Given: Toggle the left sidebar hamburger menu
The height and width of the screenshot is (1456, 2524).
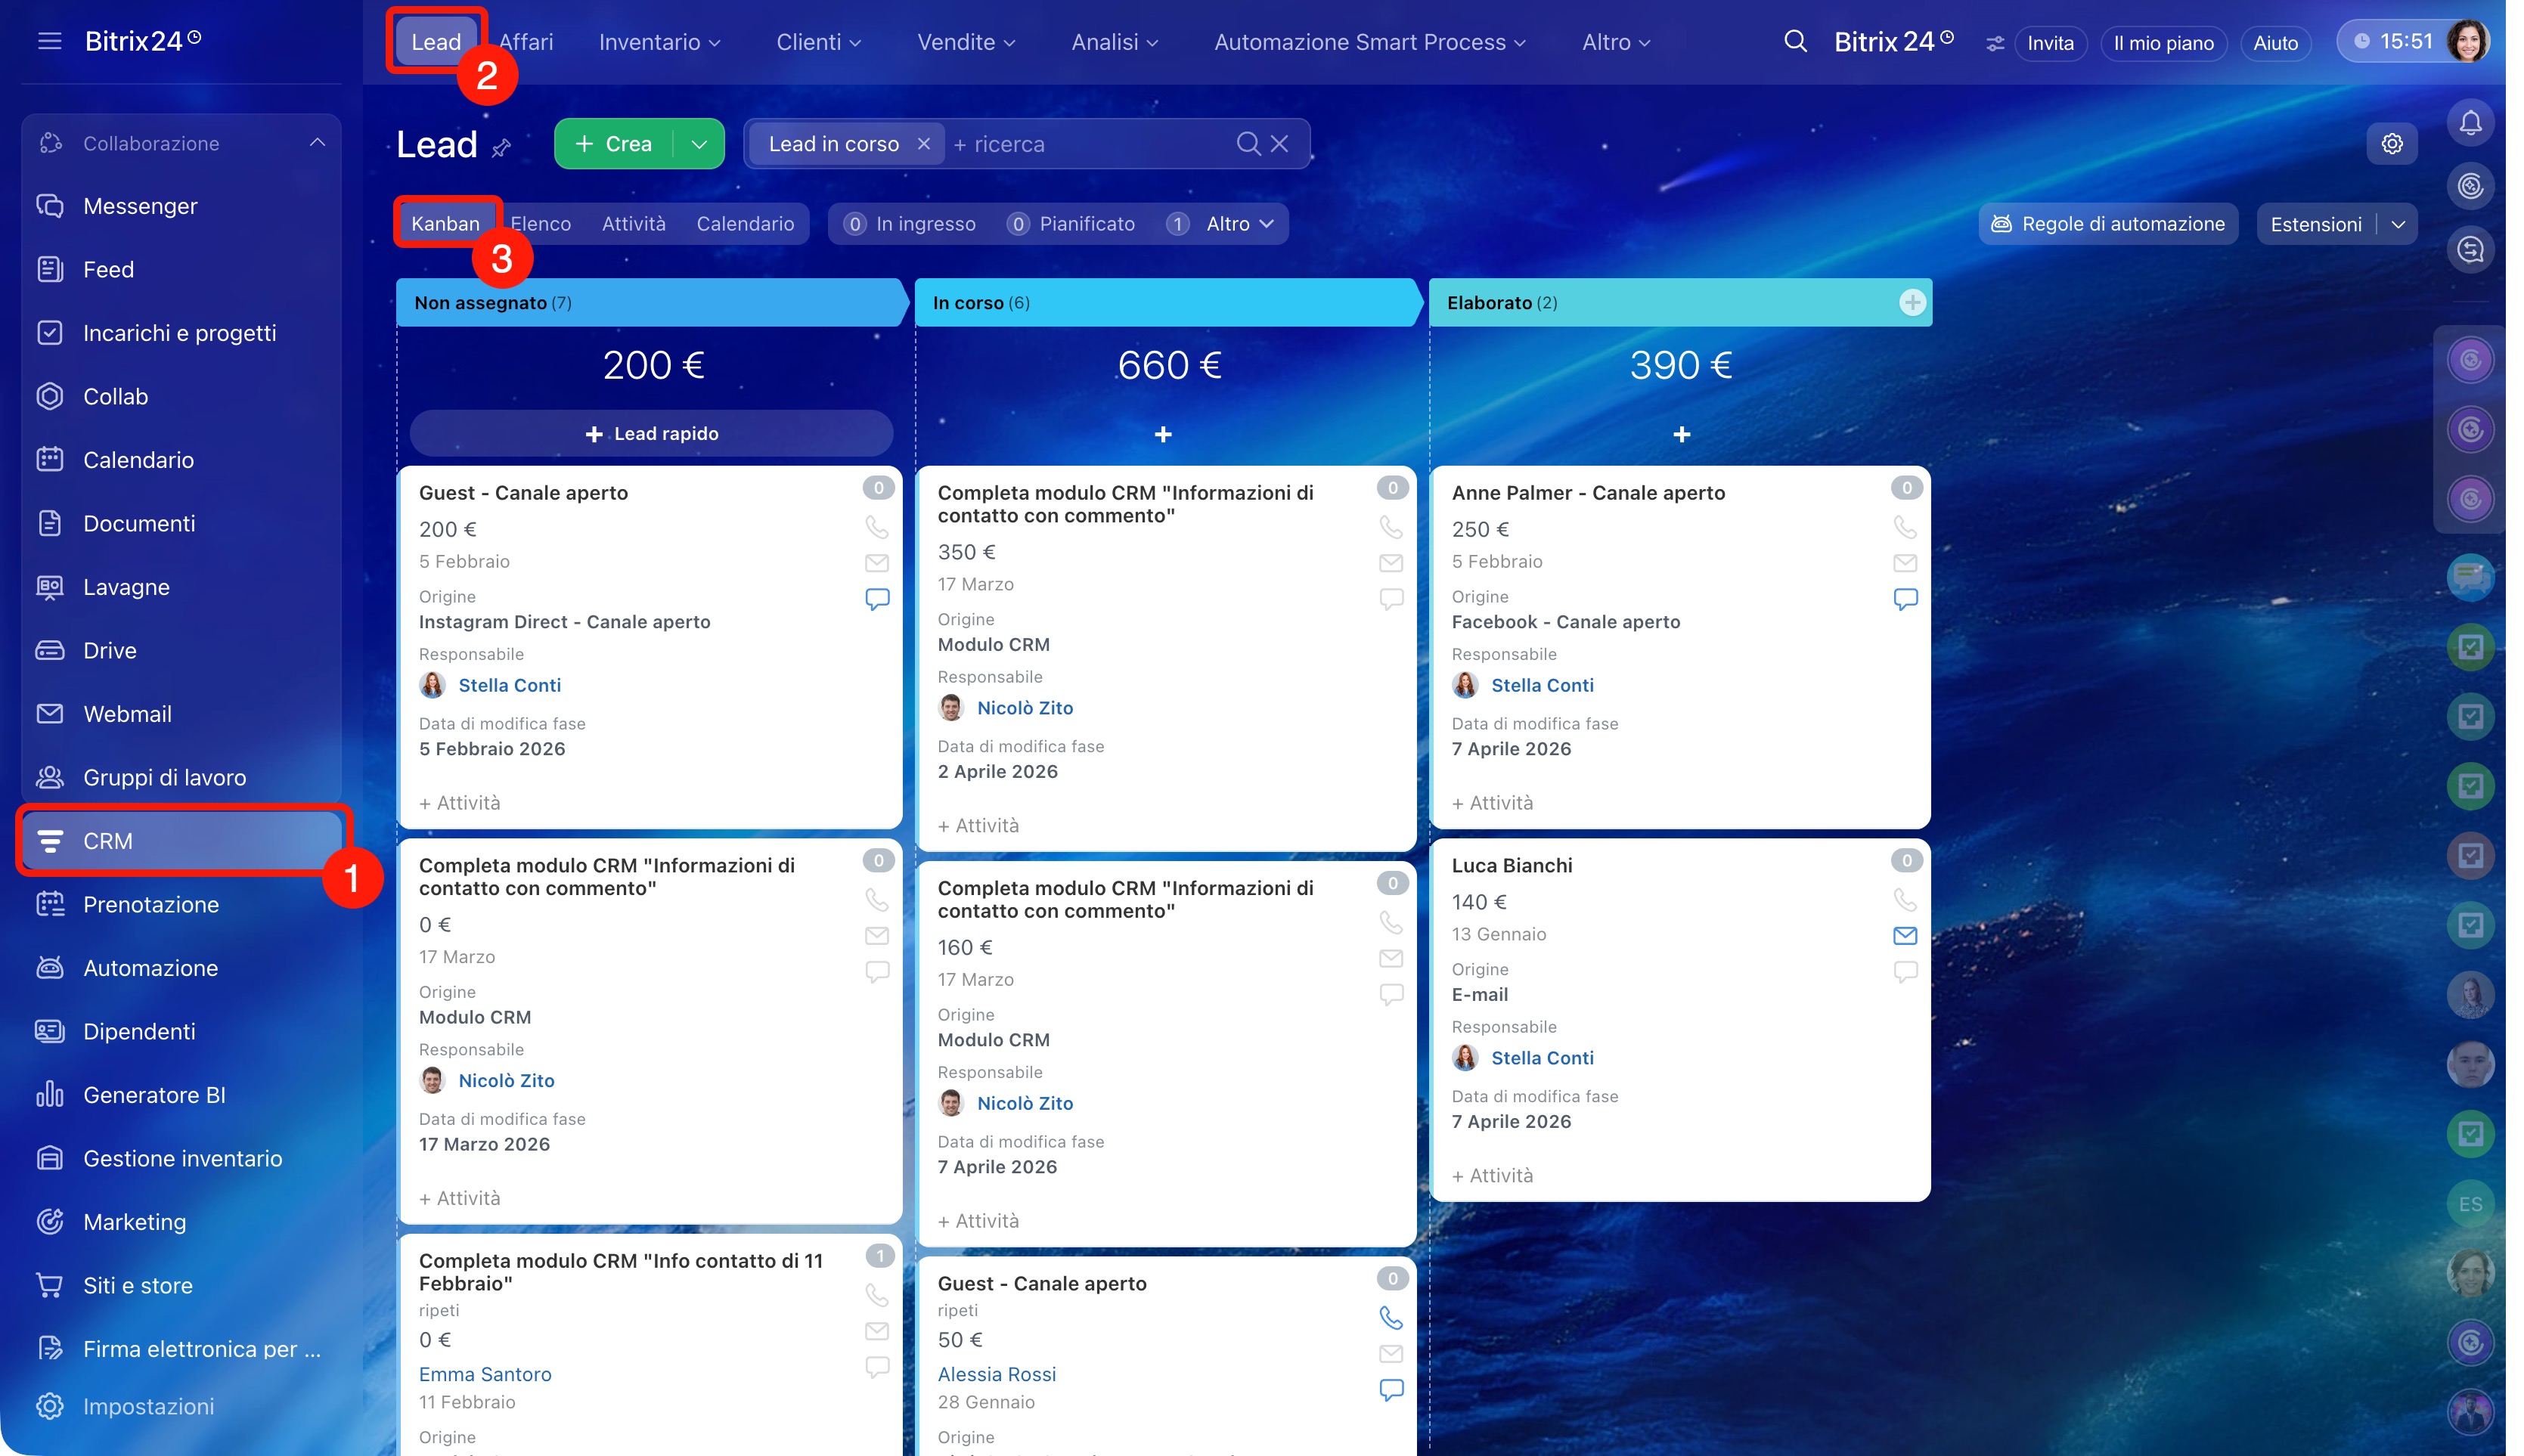Looking at the screenshot, I should coord(49,41).
